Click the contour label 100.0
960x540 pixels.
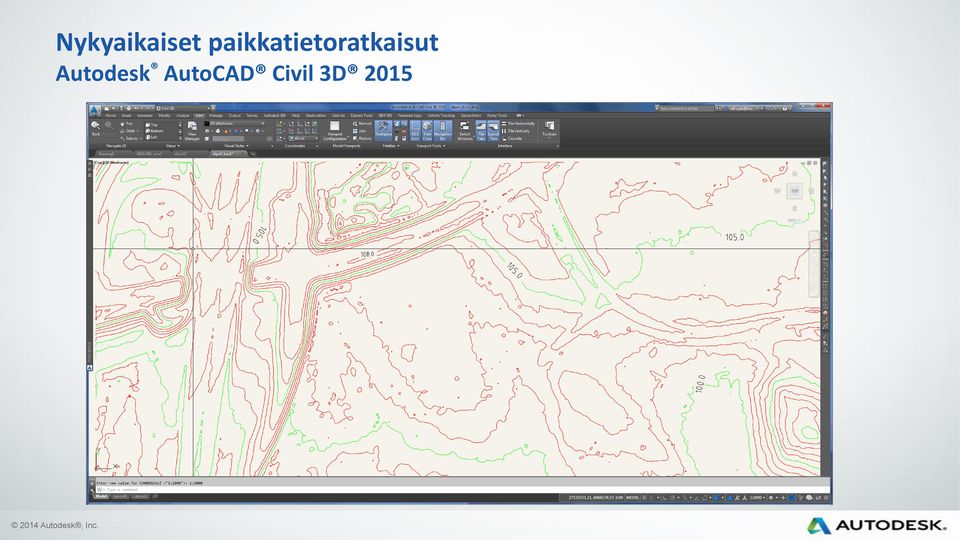tap(700, 384)
